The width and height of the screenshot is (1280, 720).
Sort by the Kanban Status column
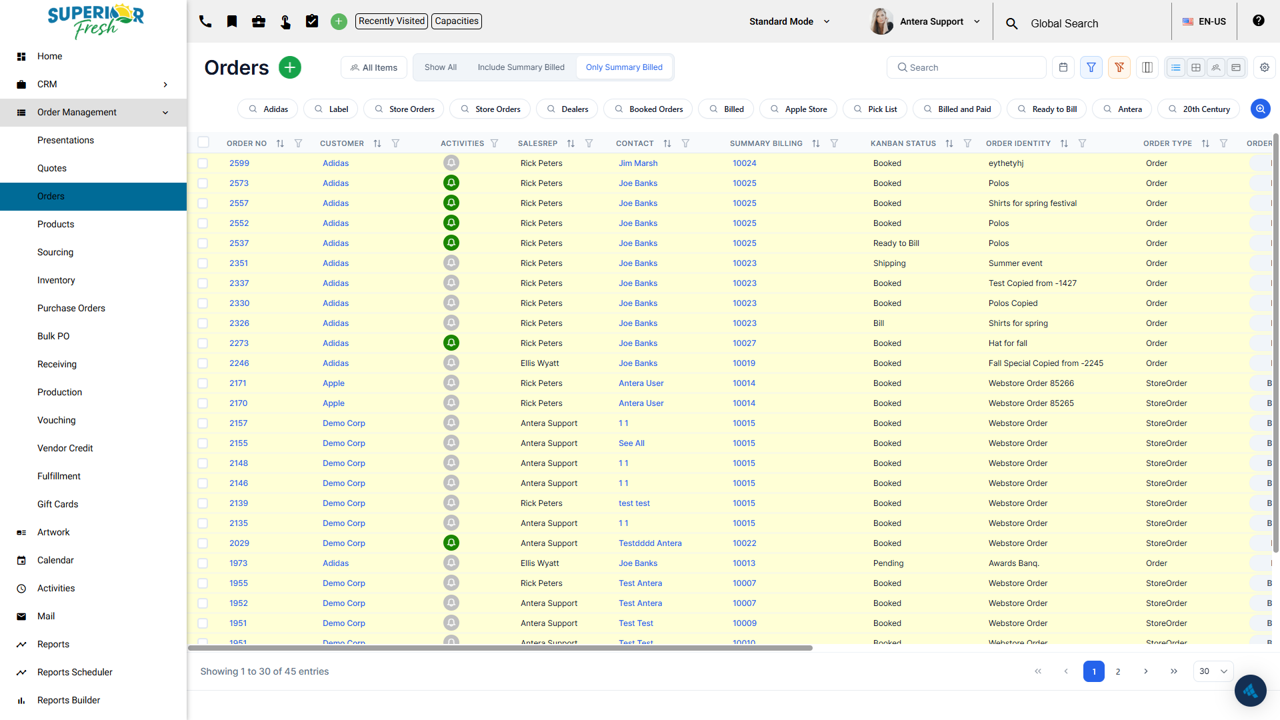click(x=949, y=143)
